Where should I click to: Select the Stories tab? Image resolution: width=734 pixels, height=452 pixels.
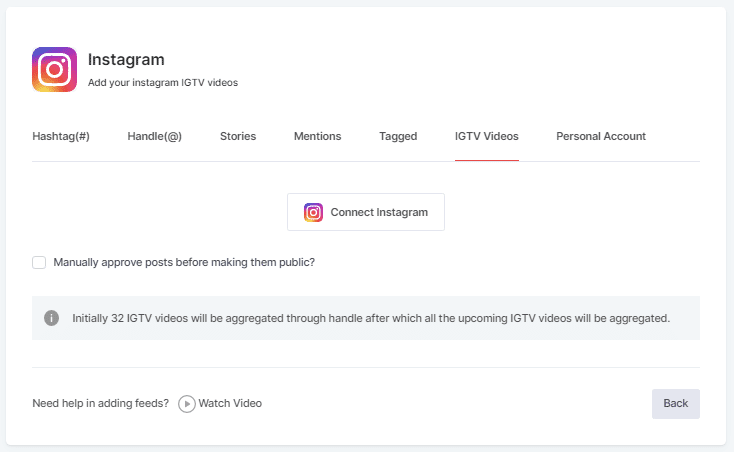[x=238, y=136]
